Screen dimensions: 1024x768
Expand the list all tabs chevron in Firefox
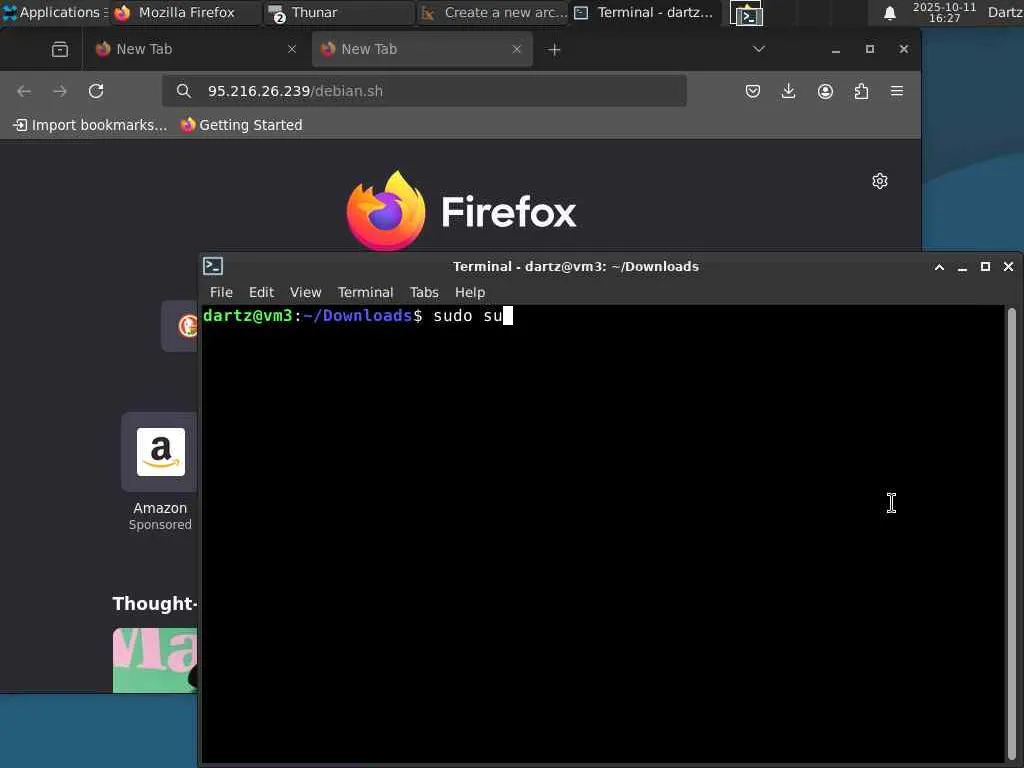(x=758, y=49)
